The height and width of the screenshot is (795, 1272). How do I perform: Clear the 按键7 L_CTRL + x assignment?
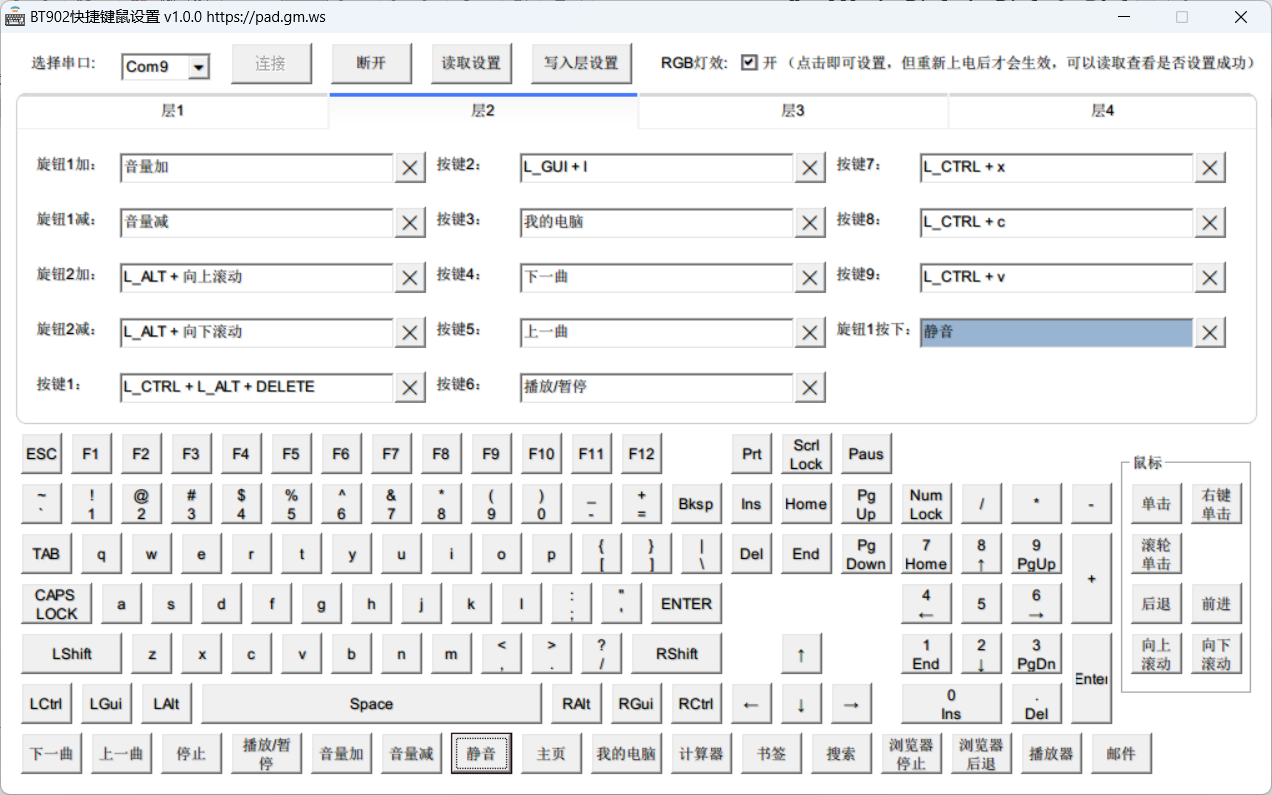(1210, 168)
